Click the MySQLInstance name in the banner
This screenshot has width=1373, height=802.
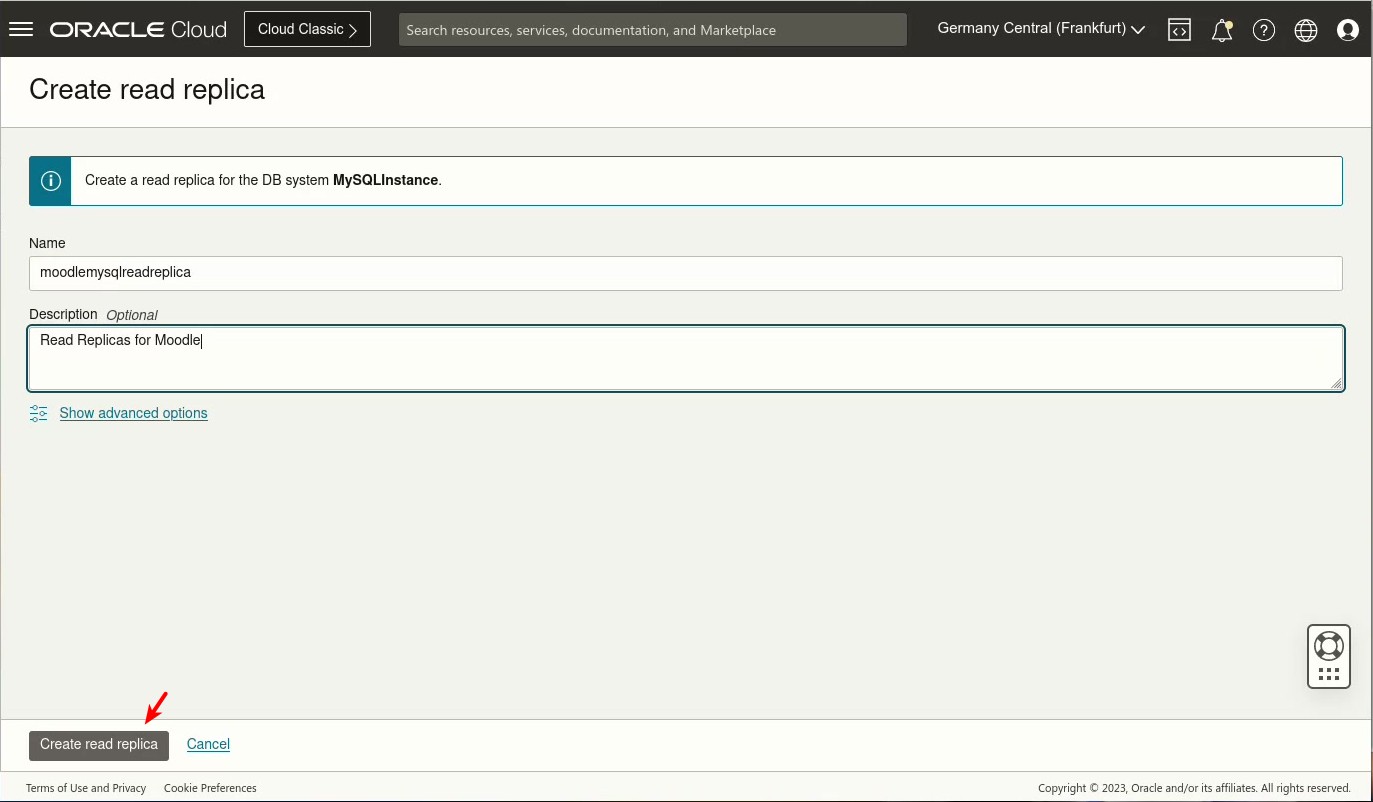[385, 180]
